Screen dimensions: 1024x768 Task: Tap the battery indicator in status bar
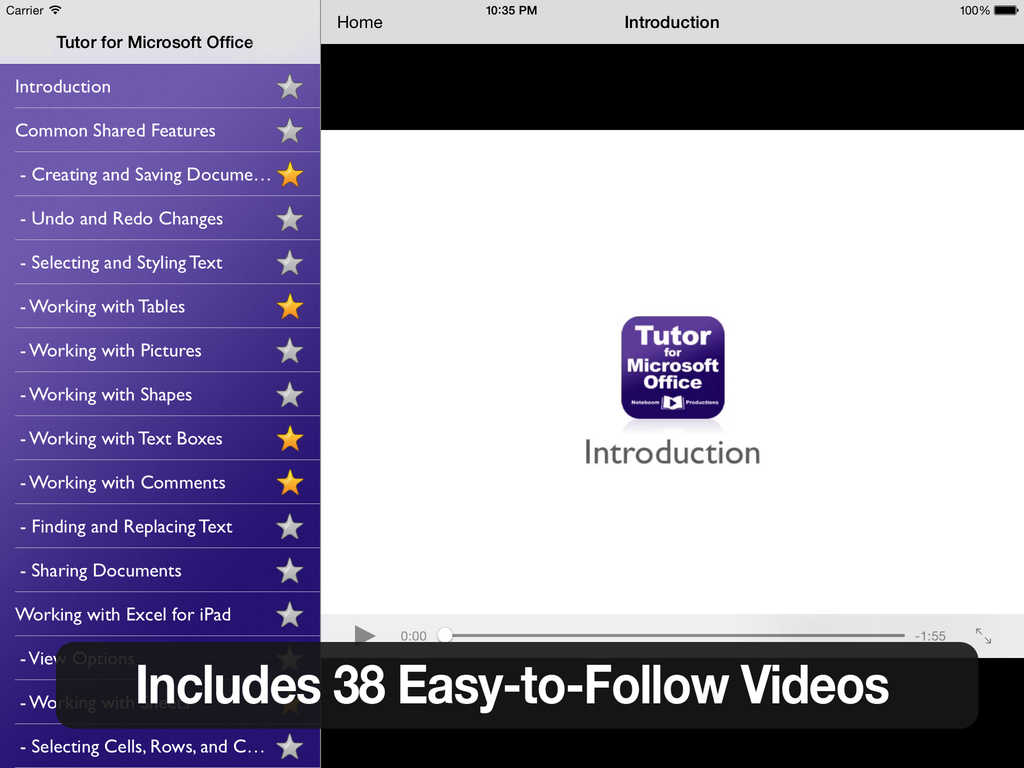click(1004, 11)
